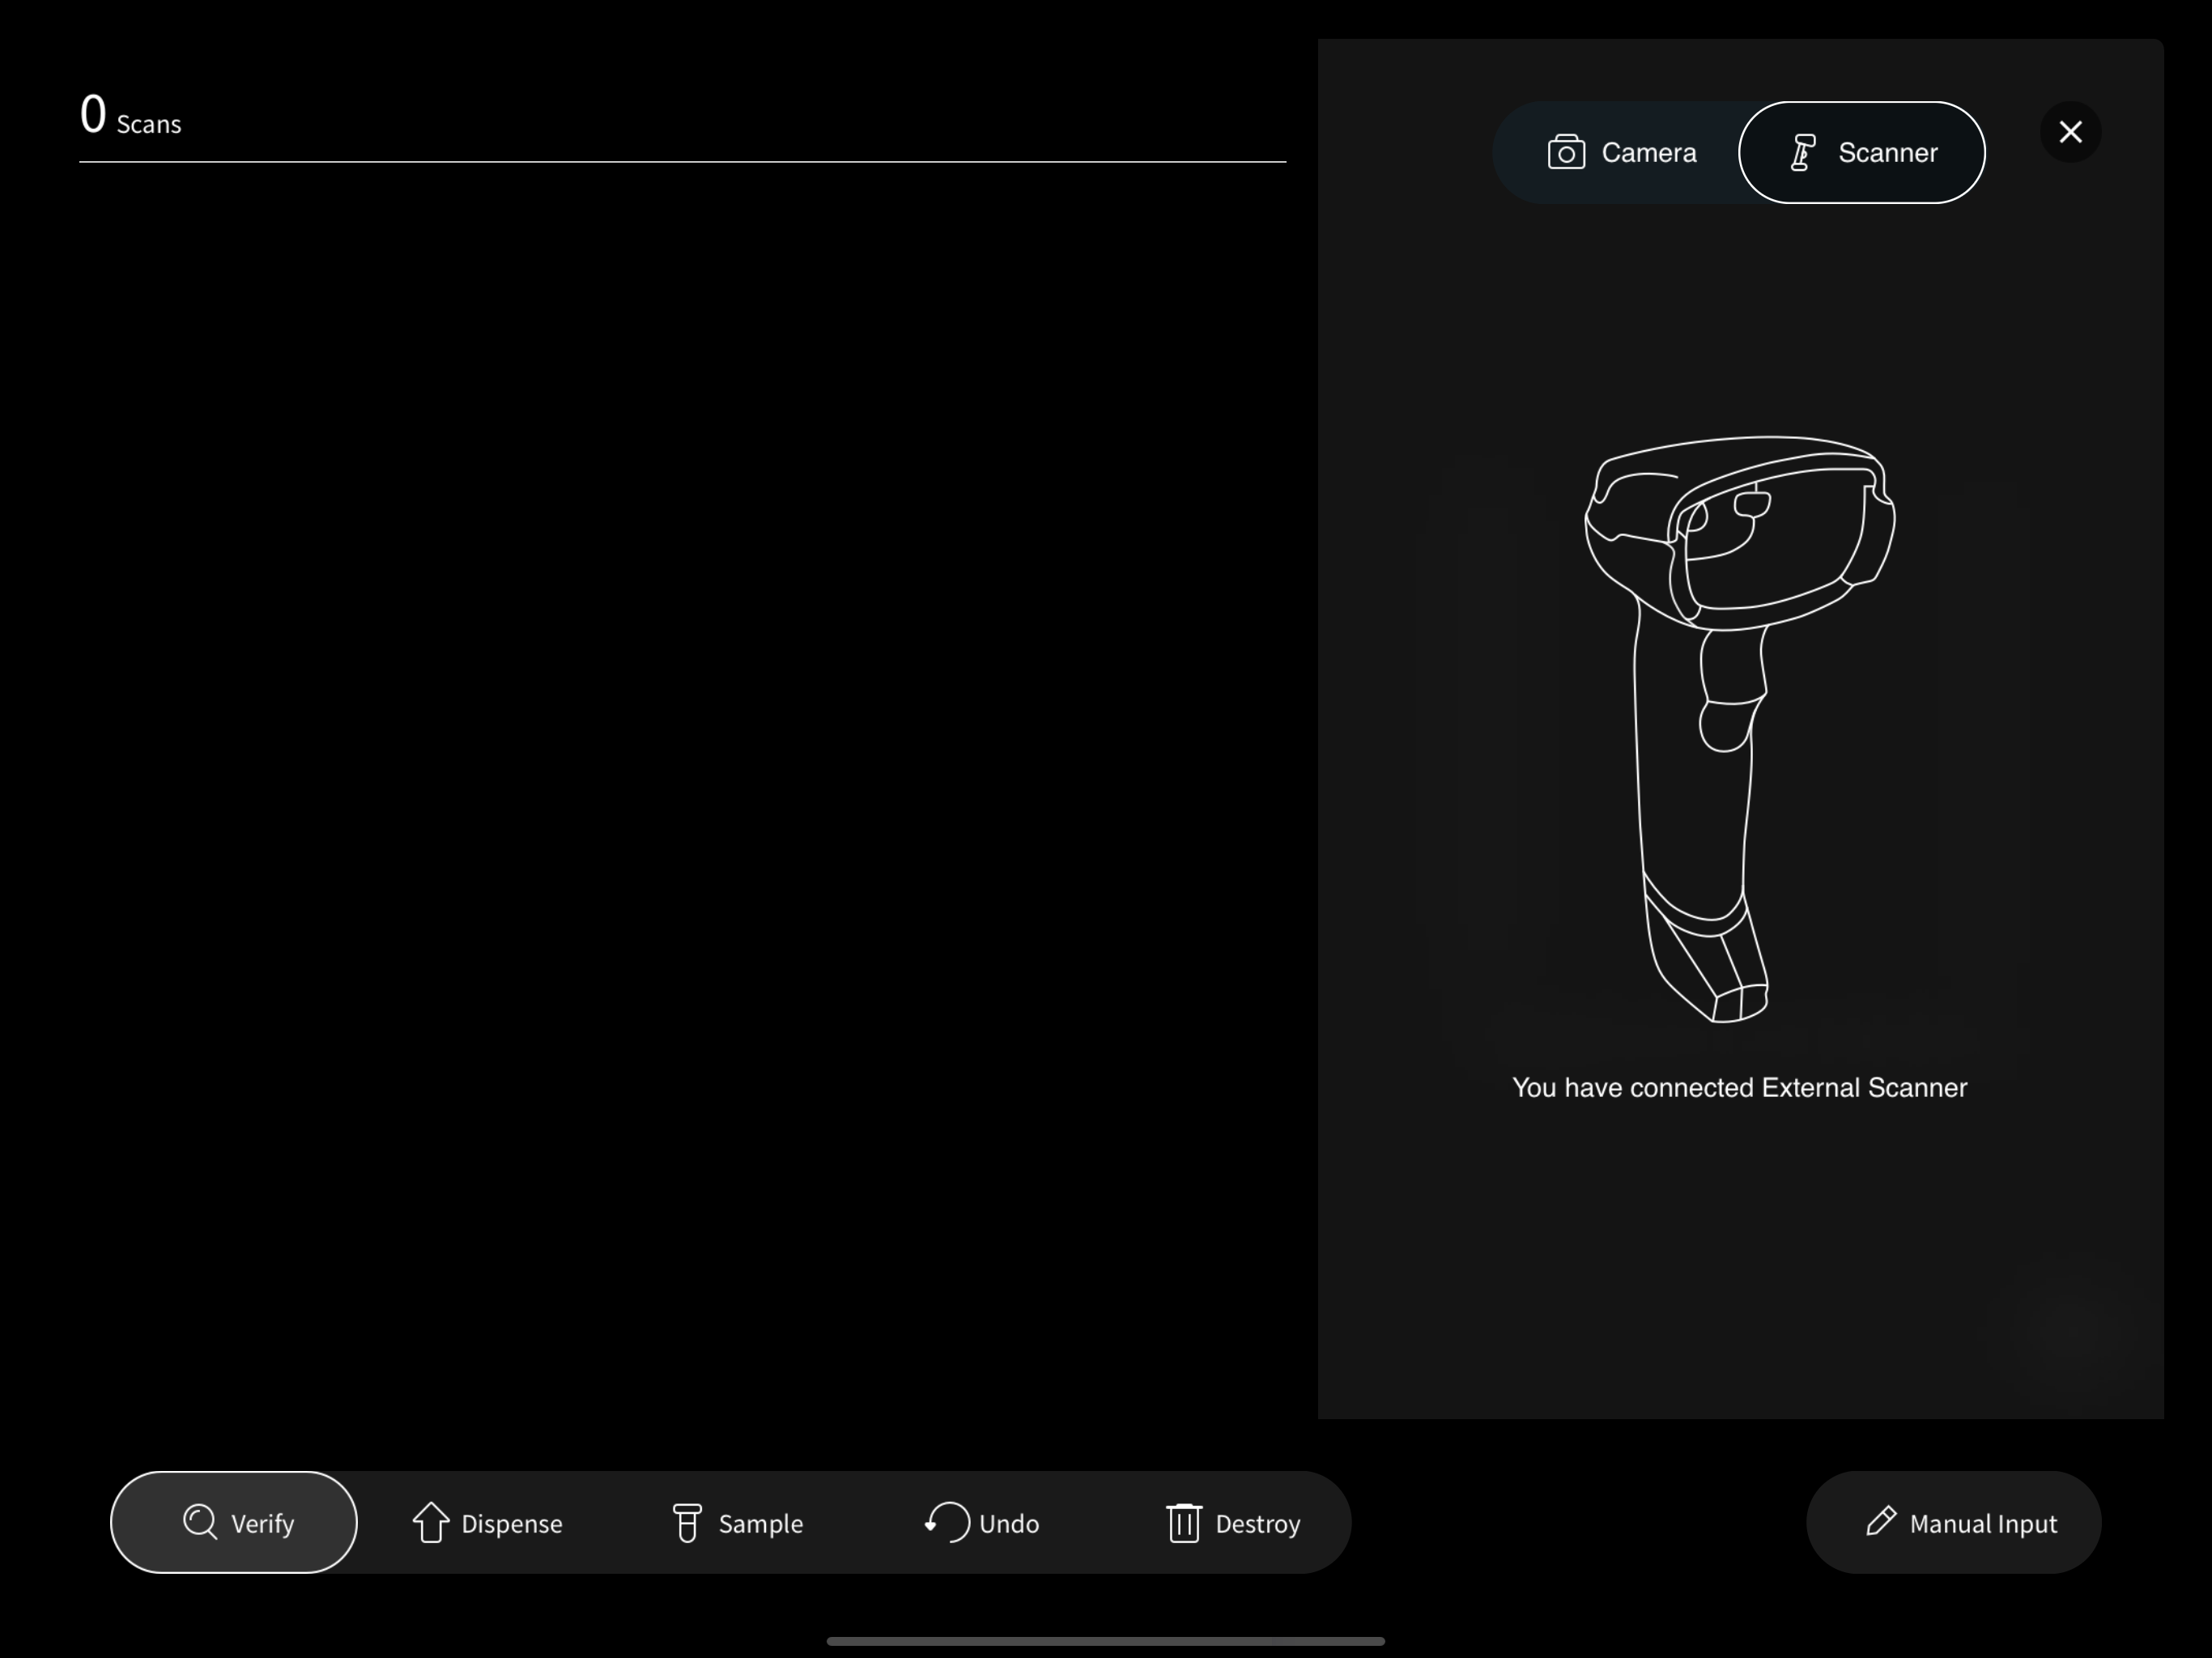Choose the Sample action
This screenshot has width=2212, height=1658.
pyautogui.click(x=737, y=1522)
